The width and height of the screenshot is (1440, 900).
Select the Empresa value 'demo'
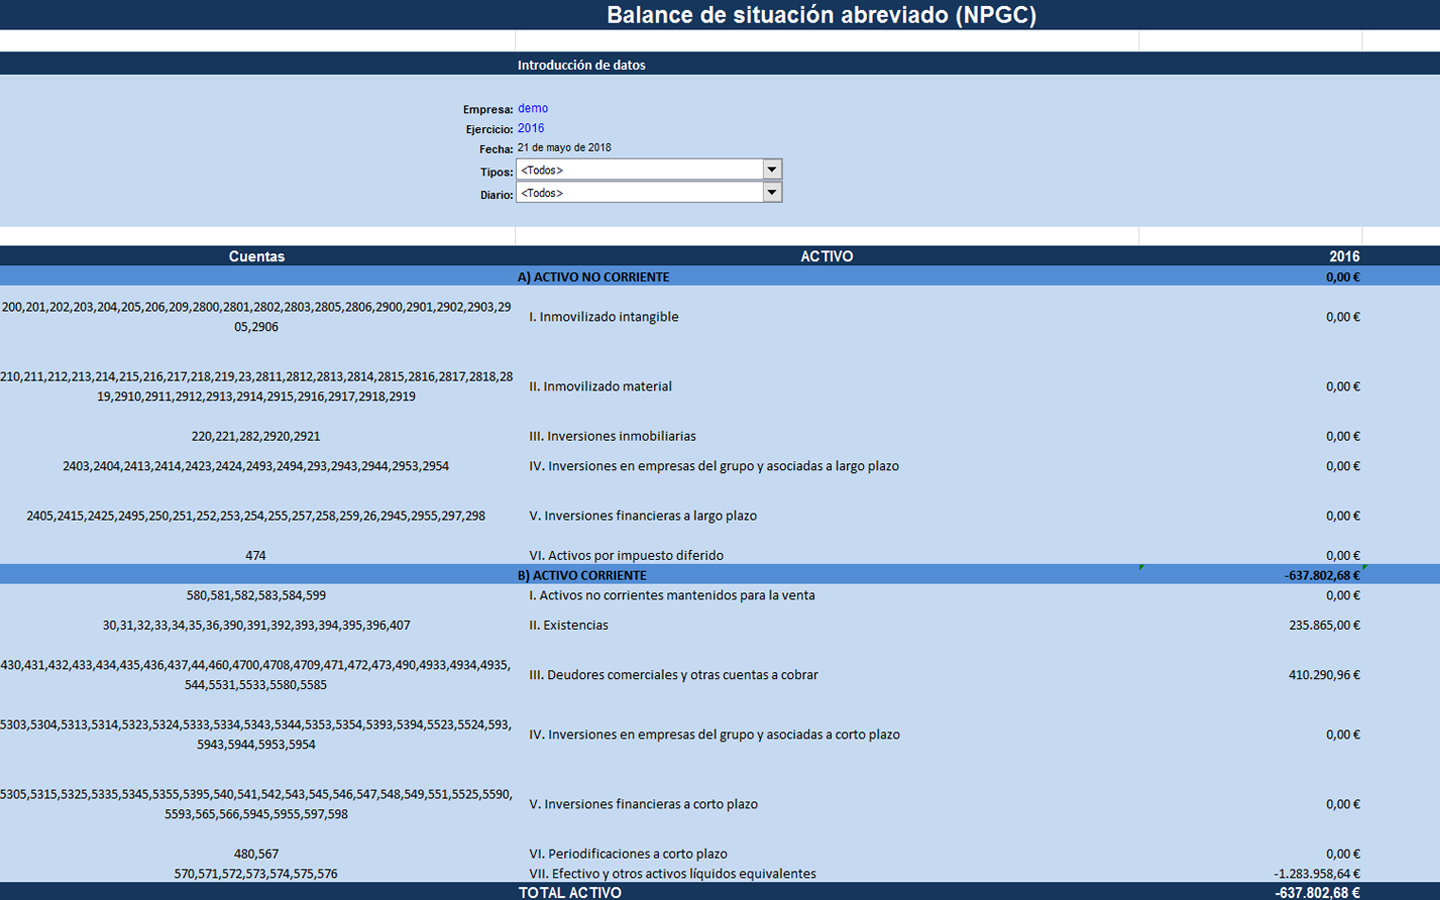click(x=533, y=108)
